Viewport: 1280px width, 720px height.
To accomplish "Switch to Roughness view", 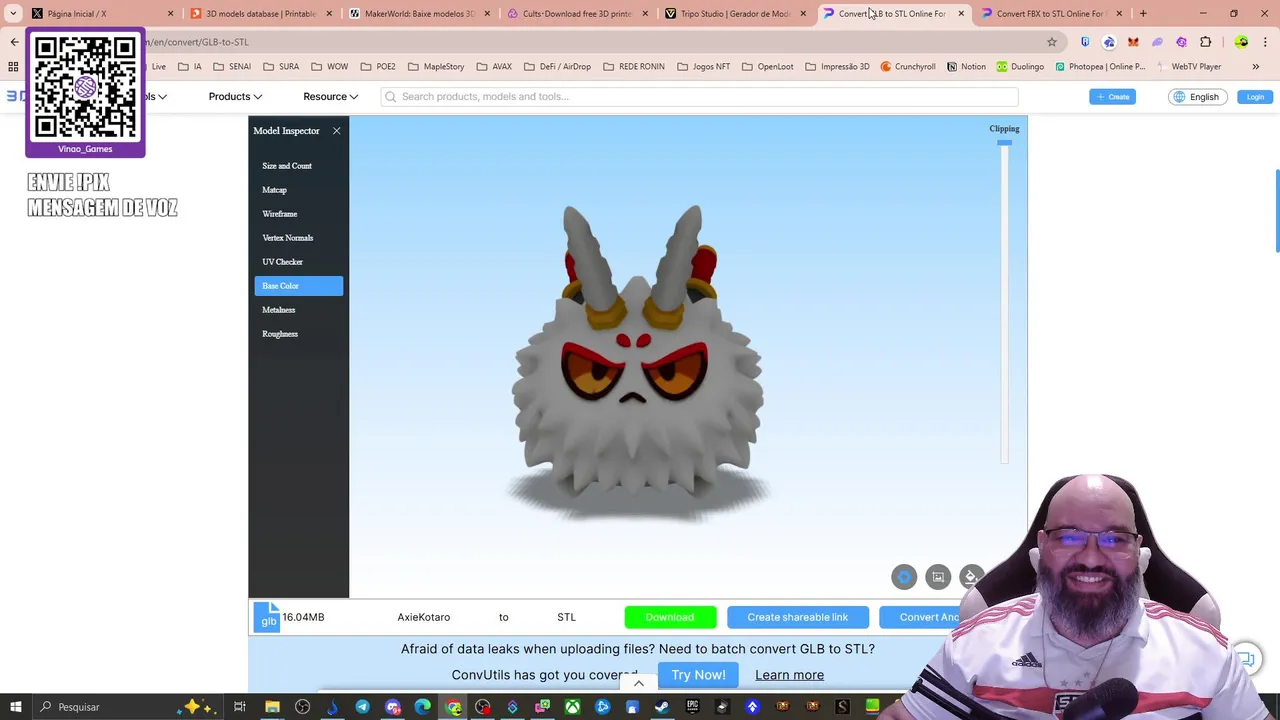I will tap(298, 334).
